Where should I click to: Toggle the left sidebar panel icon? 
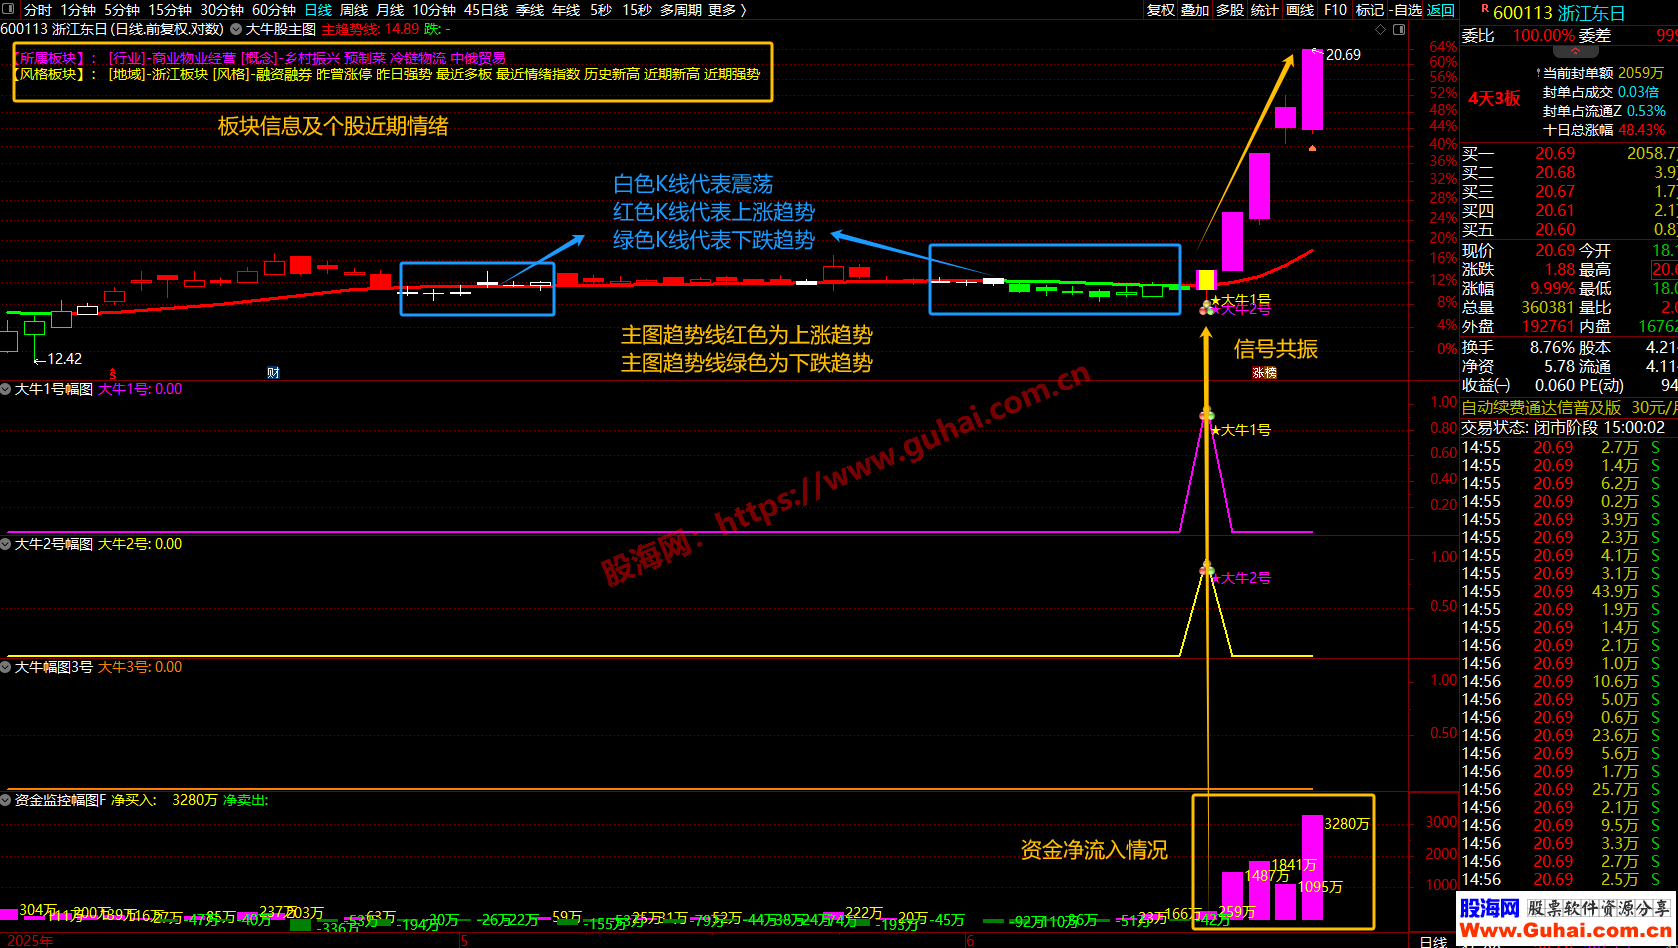10,9
